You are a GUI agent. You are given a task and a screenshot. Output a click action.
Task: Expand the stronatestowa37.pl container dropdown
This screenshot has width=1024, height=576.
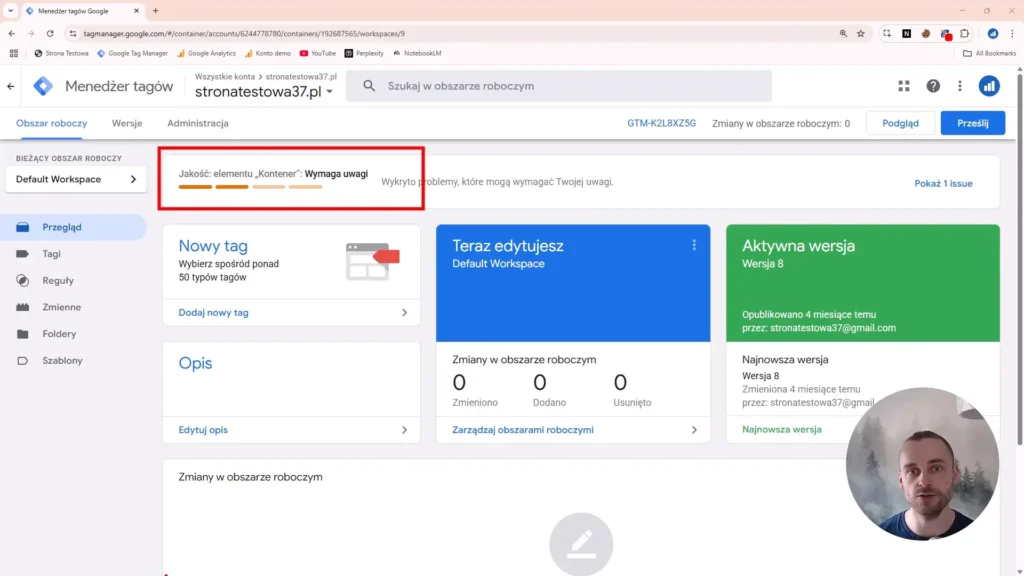(x=330, y=92)
